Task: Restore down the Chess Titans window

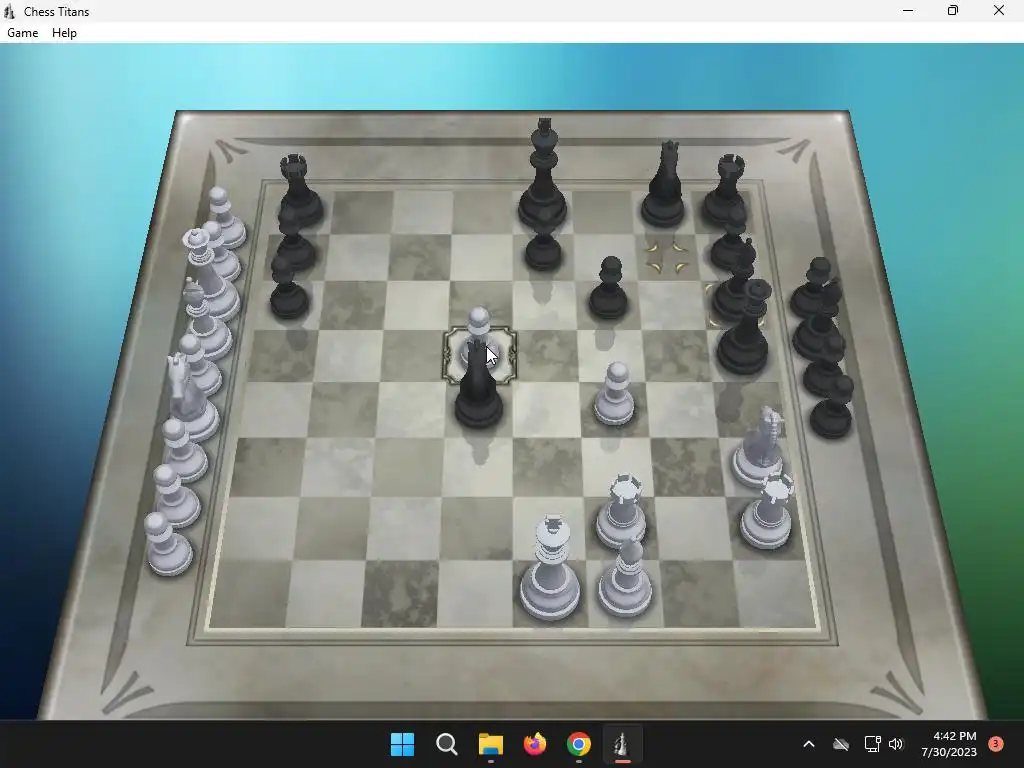Action: (x=953, y=10)
